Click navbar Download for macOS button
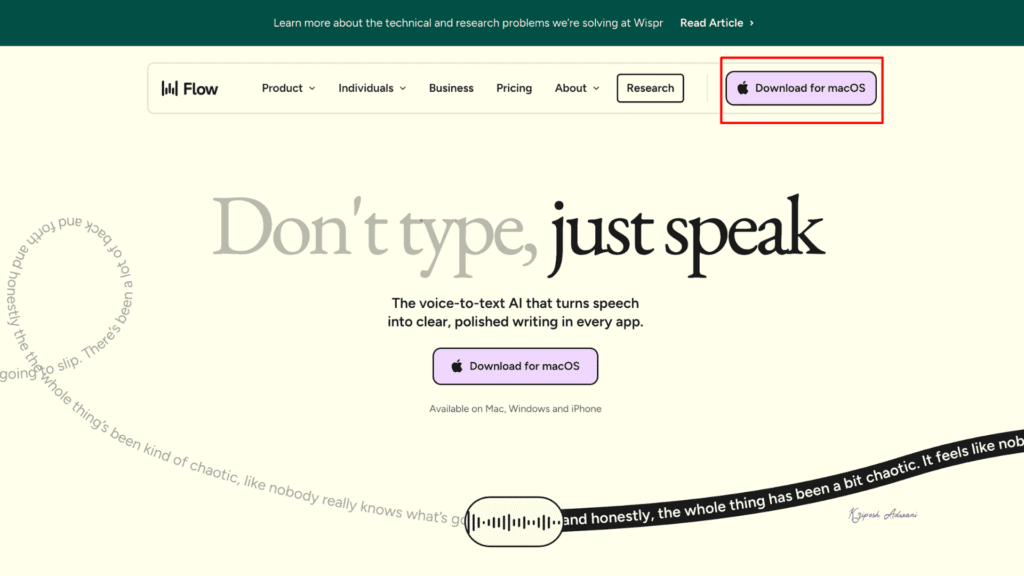The height and width of the screenshot is (576, 1024). 801,88
